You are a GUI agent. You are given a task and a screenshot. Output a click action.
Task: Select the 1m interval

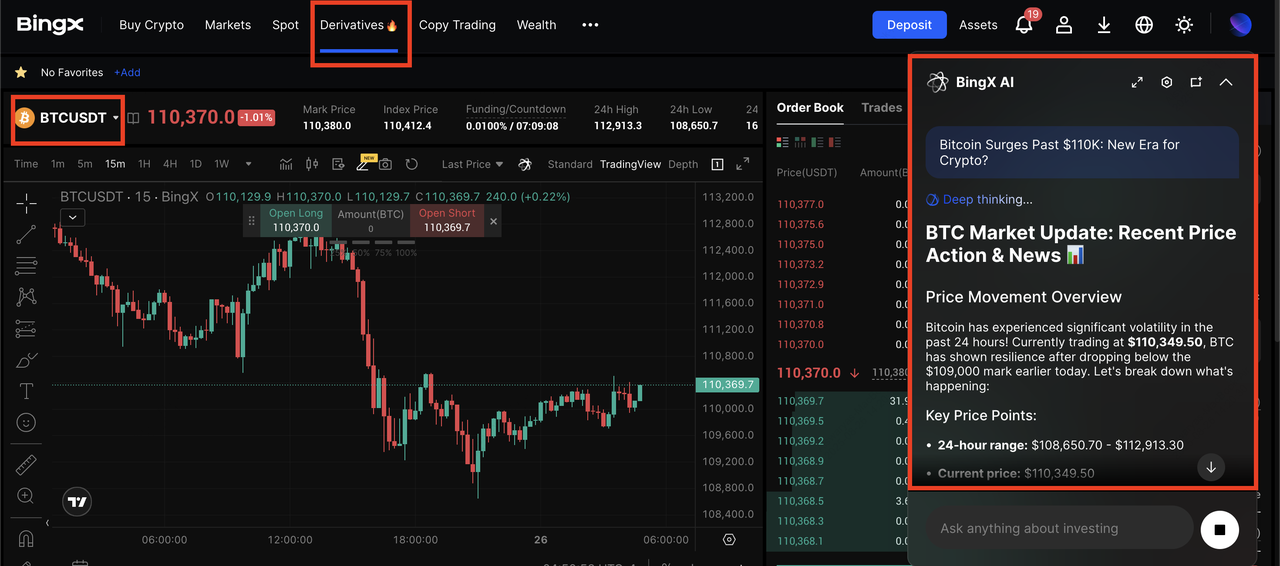pos(58,164)
